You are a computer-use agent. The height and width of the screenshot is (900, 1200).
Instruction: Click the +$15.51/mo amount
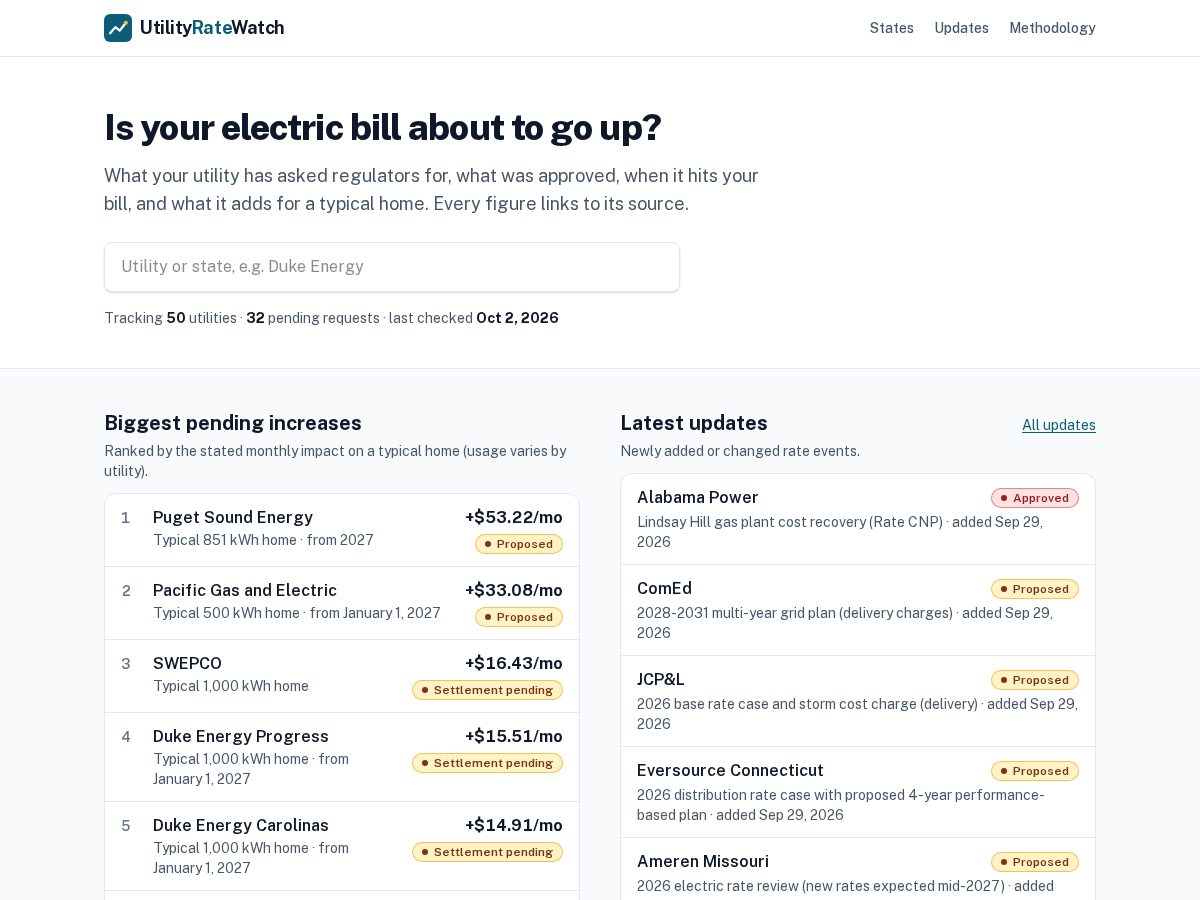pyautogui.click(x=514, y=736)
